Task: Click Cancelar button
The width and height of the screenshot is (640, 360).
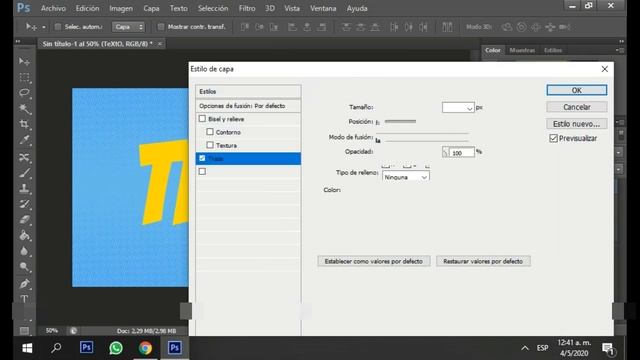Action: click(577, 107)
